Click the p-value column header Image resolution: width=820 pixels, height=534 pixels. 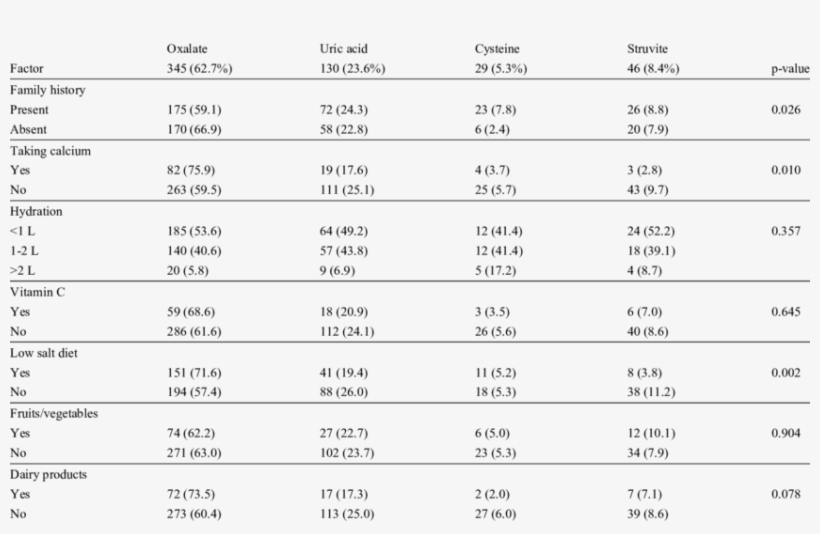pyautogui.click(x=790, y=69)
